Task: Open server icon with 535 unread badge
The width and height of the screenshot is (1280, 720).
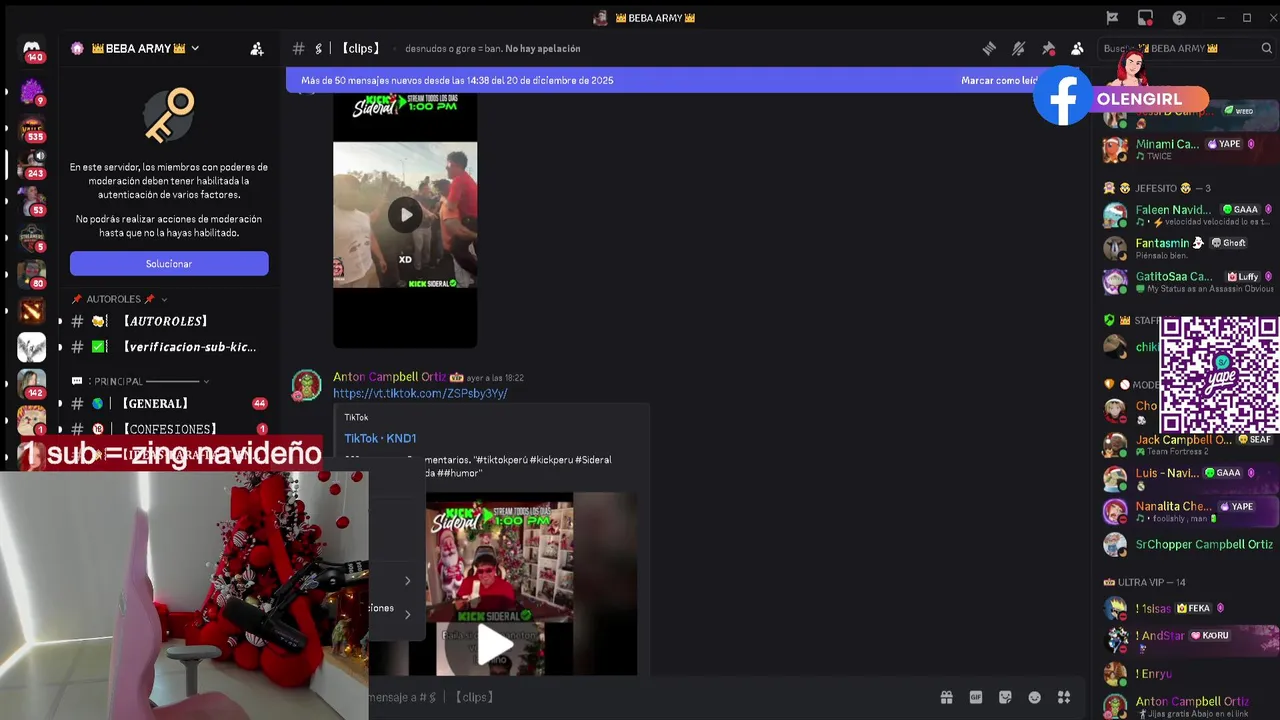Action: (32, 130)
